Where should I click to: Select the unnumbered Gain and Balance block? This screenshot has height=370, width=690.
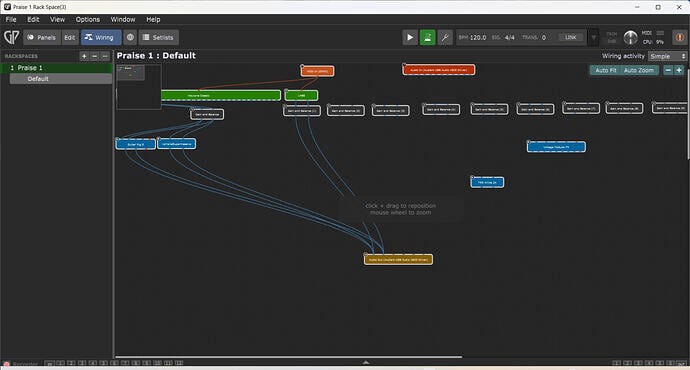tap(207, 114)
